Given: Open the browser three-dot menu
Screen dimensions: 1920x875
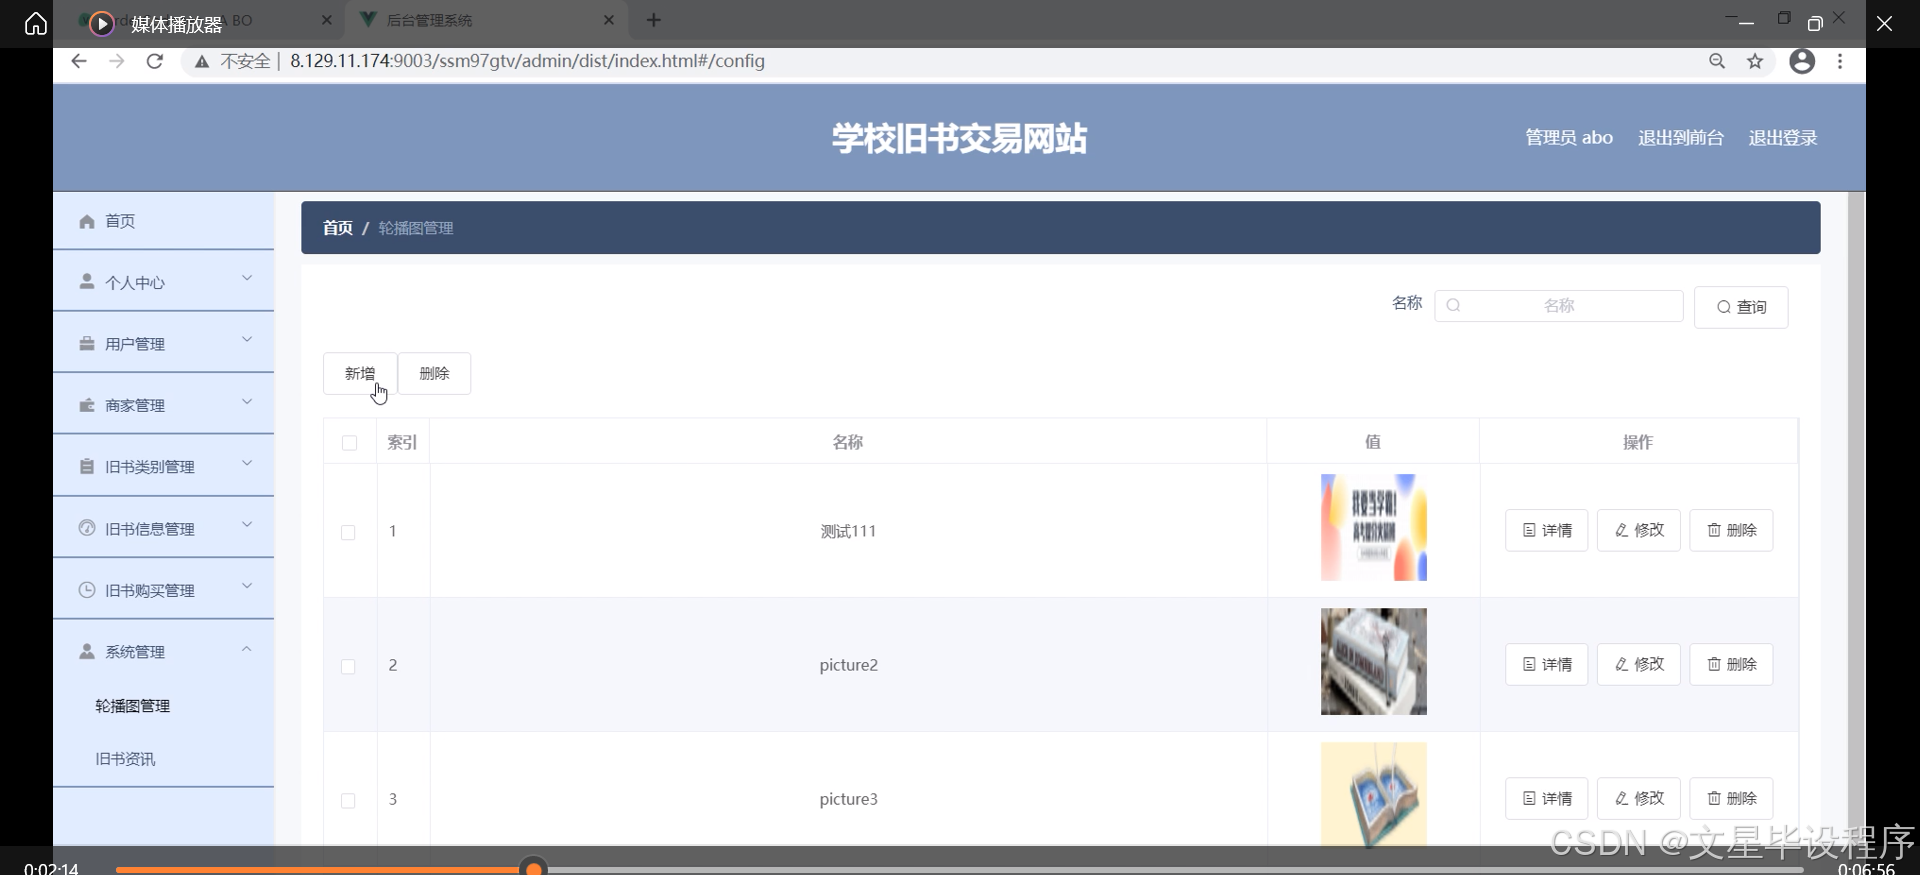Looking at the screenshot, I should point(1840,62).
